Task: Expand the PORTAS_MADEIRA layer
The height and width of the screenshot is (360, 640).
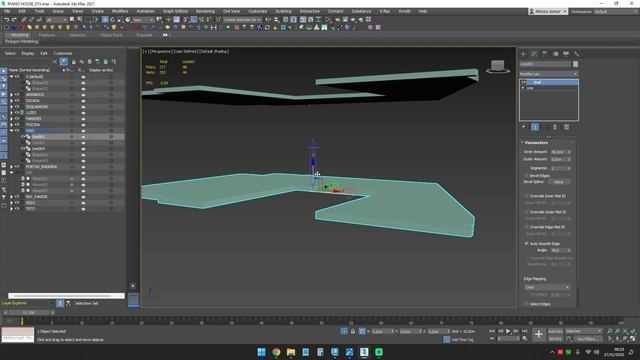Action: 11,167
